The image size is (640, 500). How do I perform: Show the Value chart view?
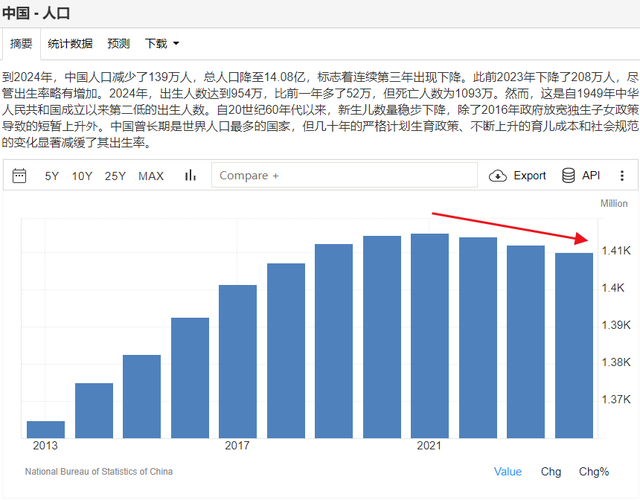click(507, 471)
